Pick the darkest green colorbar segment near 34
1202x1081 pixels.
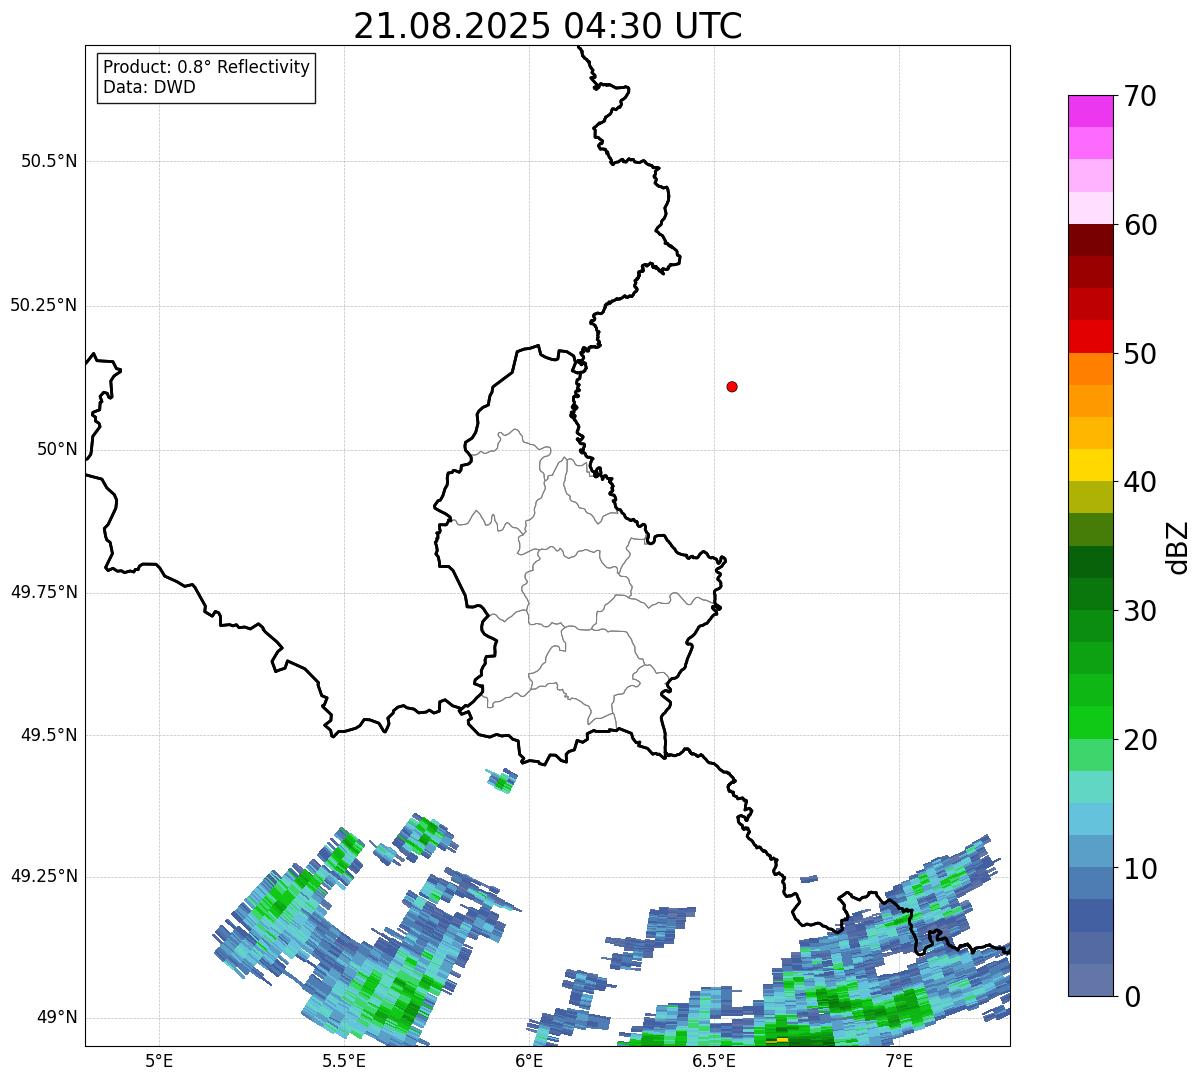(x=1090, y=562)
